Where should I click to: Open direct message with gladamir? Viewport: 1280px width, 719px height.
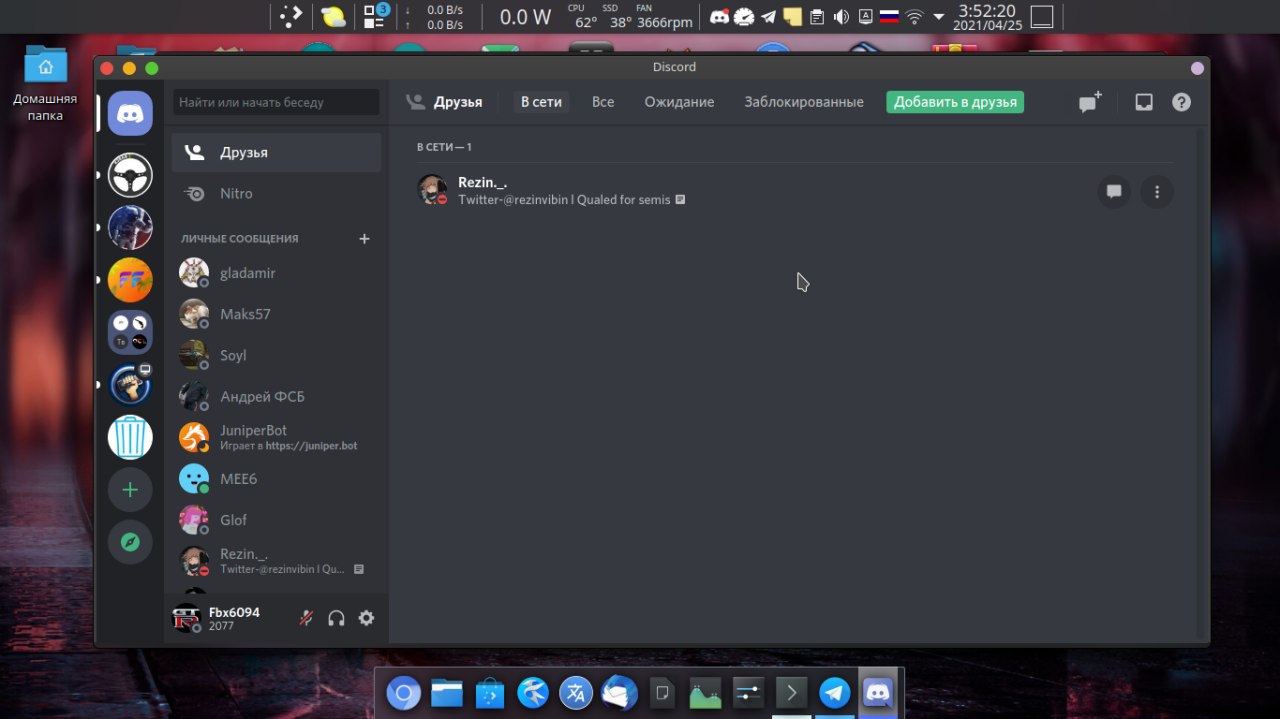(x=276, y=272)
